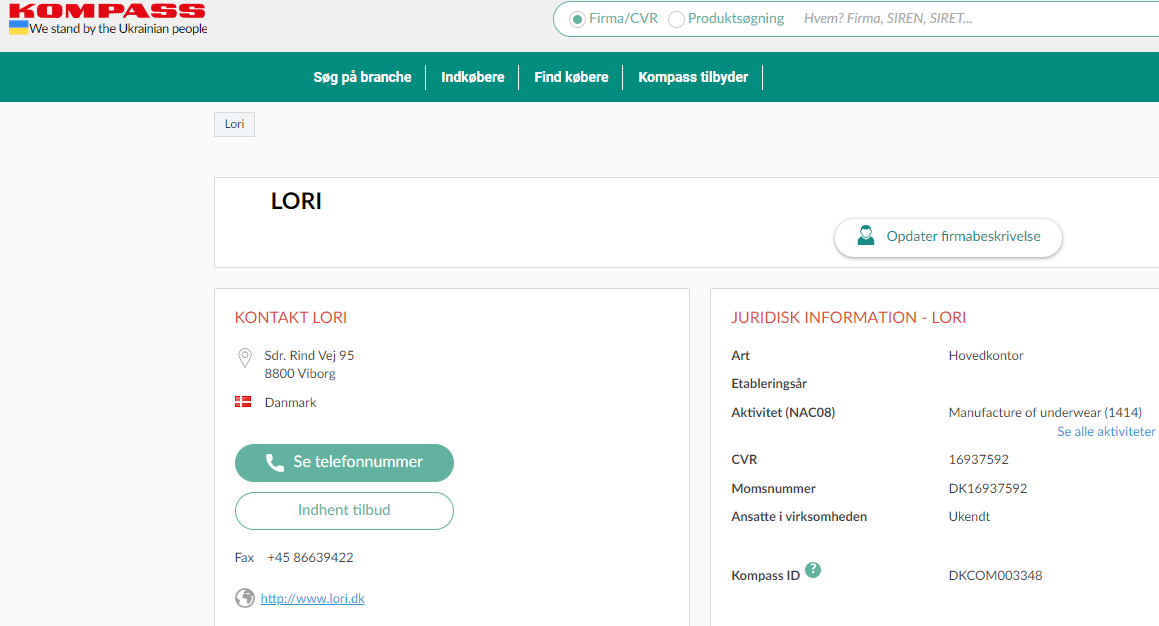Click the Danish flag icon
Viewport: 1159px width, 626px height.
click(242, 402)
